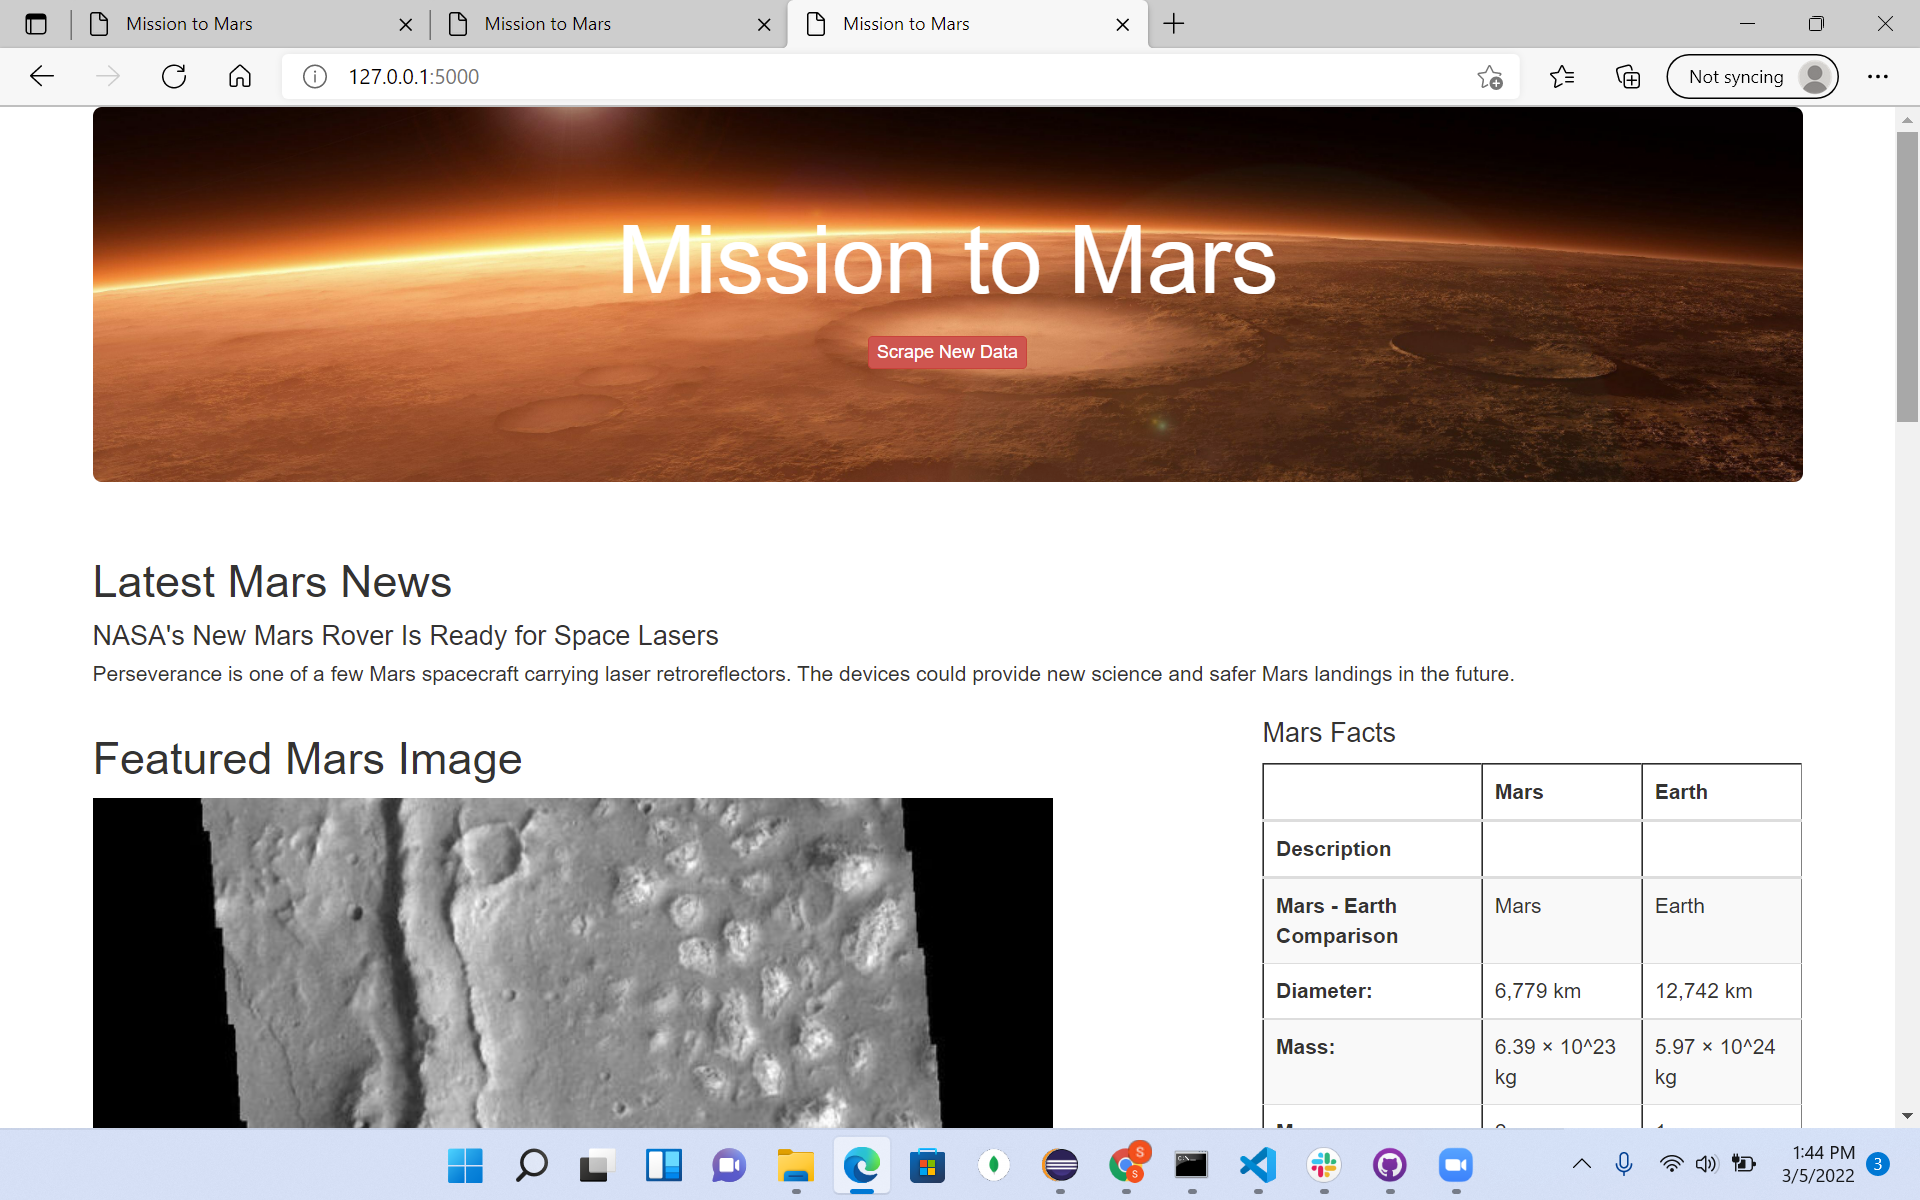Viewport: 1920px width, 1200px height.
Task: Open the clock showing 1:44 PM
Action: tap(1818, 1164)
